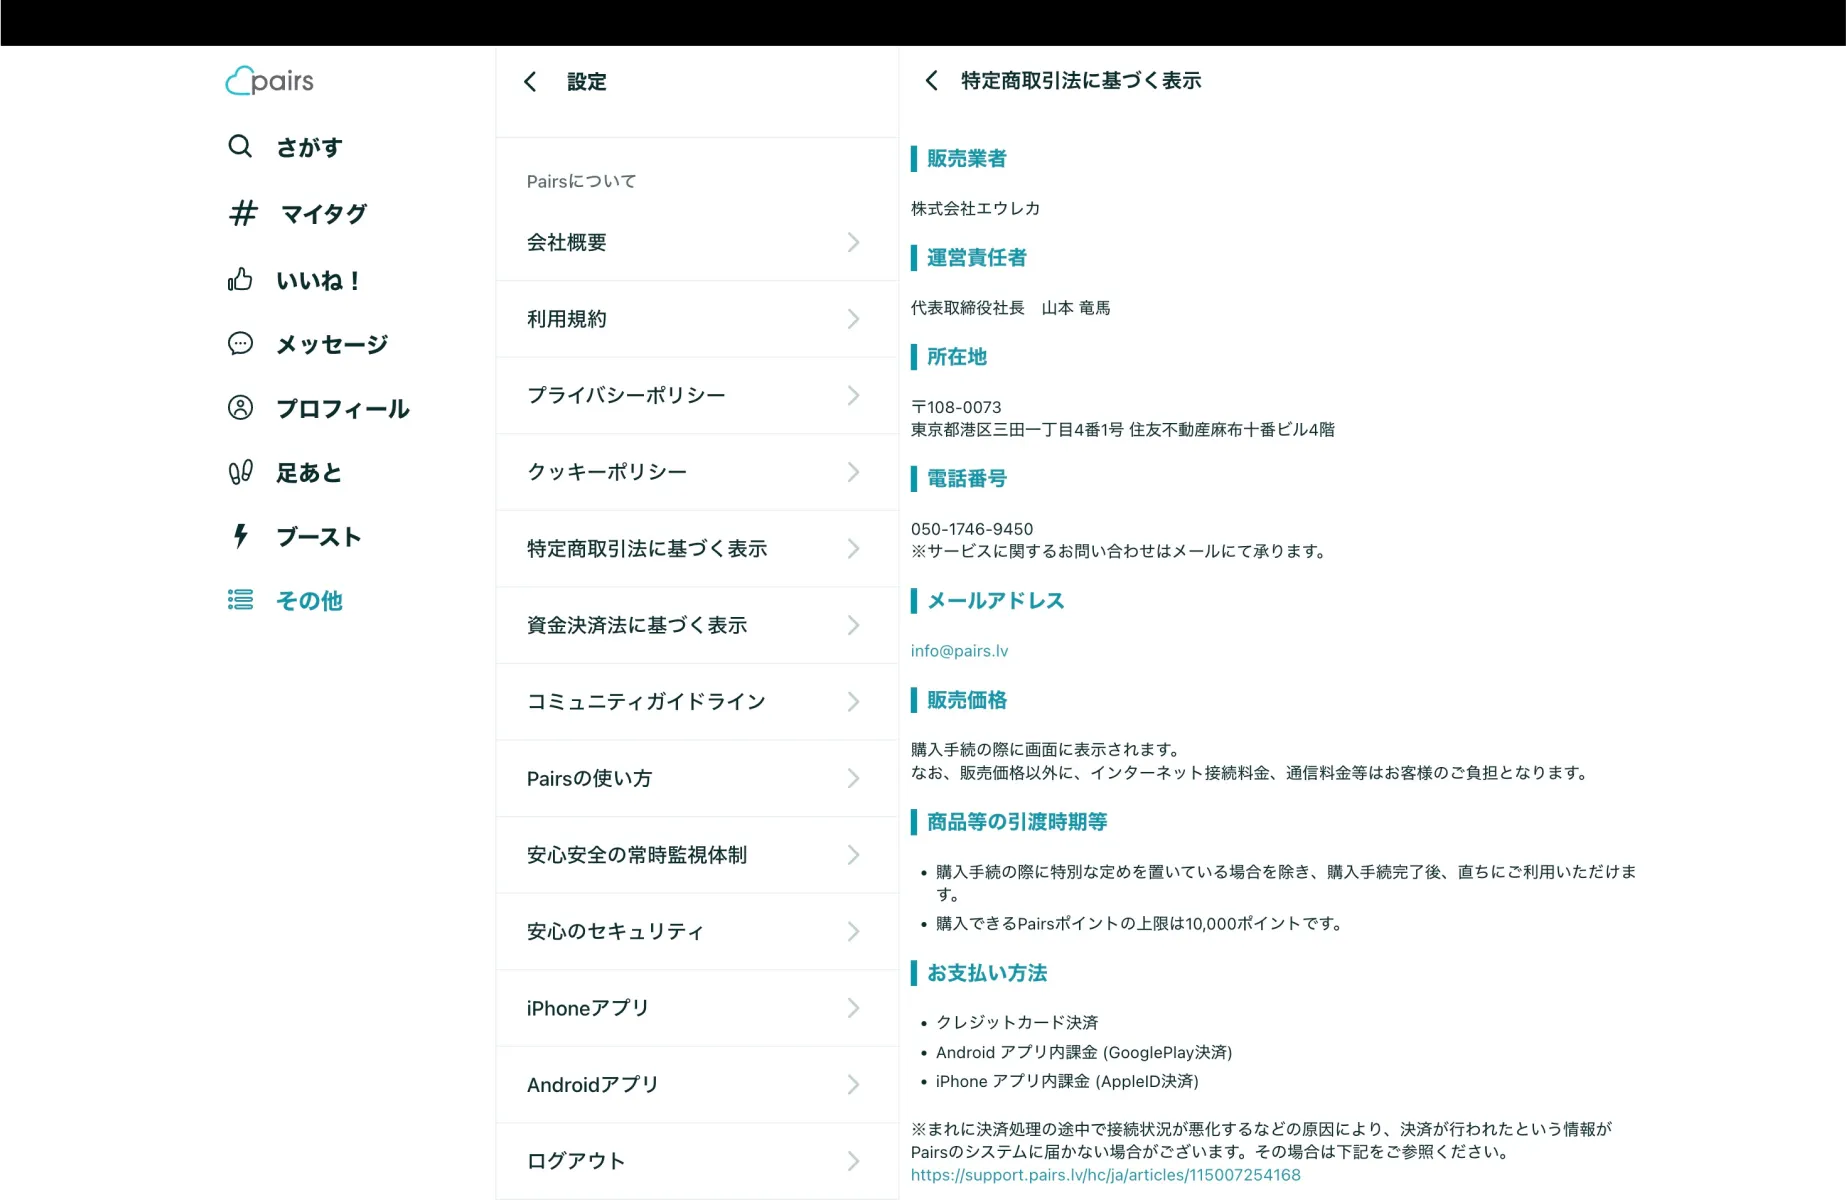Click the search magnifier icon beside さがす
The width and height of the screenshot is (1846, 1200).
click(240, 147)
